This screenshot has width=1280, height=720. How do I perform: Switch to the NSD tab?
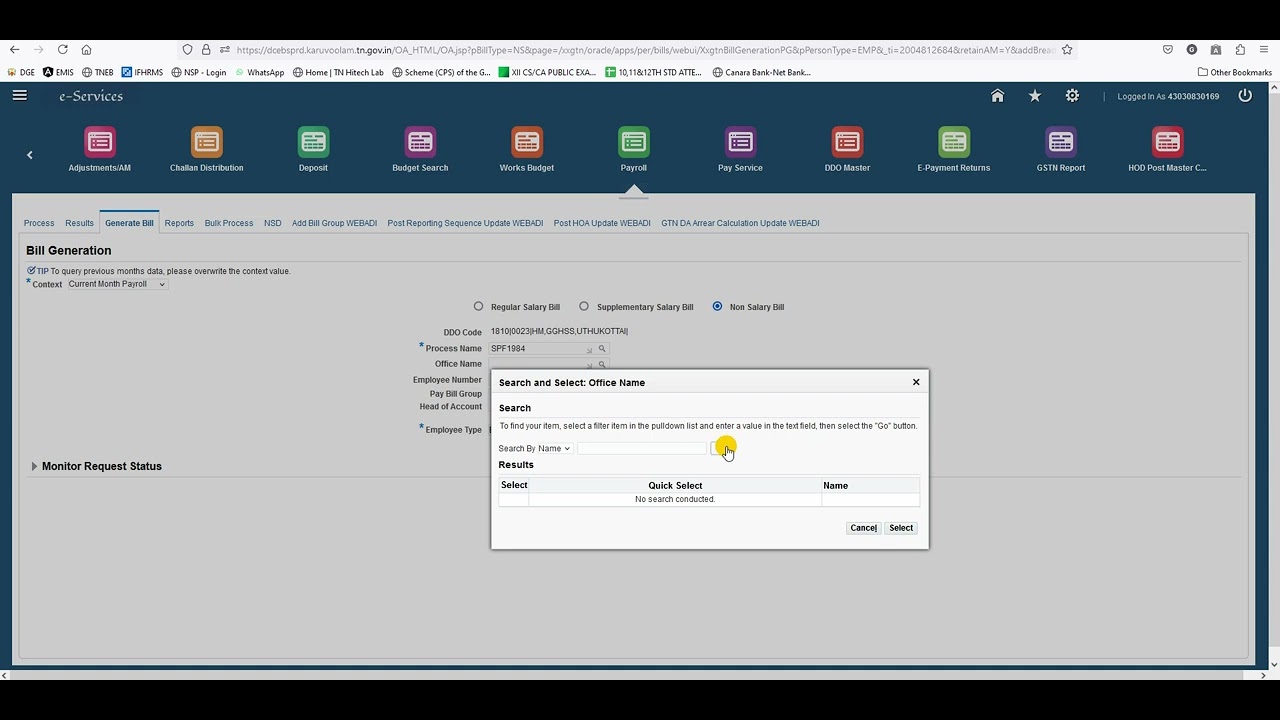click(272, 223)
